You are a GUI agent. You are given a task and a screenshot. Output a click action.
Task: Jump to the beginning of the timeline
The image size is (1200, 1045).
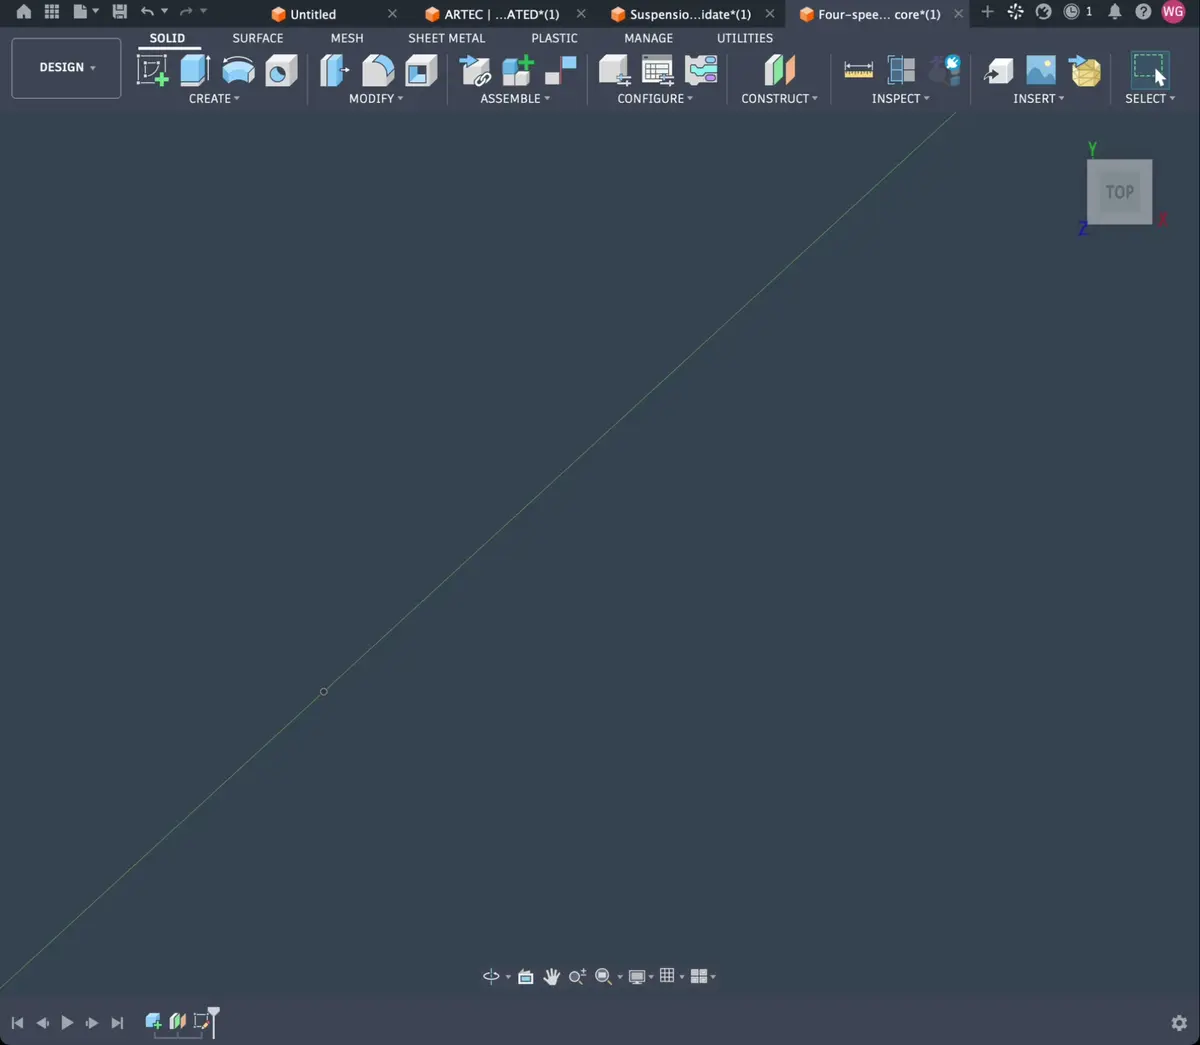tap(17, 1022)
